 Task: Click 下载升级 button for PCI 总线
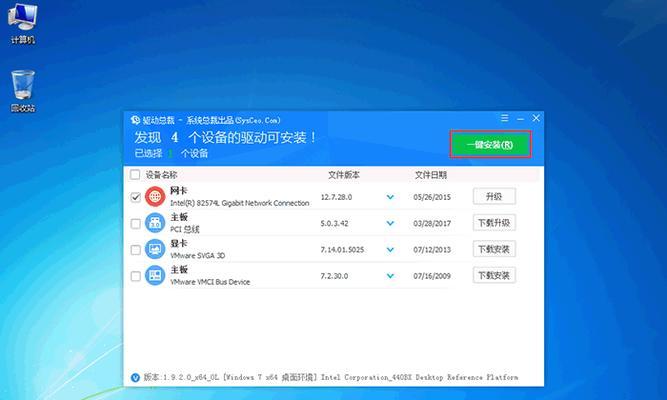(494, 223)
